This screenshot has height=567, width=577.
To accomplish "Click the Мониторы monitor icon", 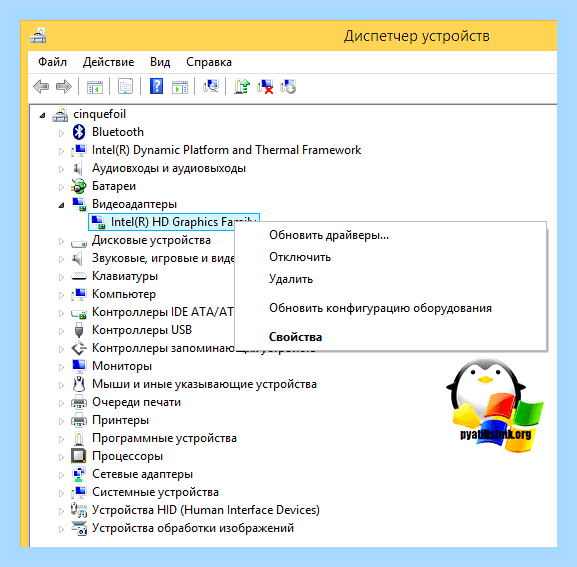I will point(79,366).
